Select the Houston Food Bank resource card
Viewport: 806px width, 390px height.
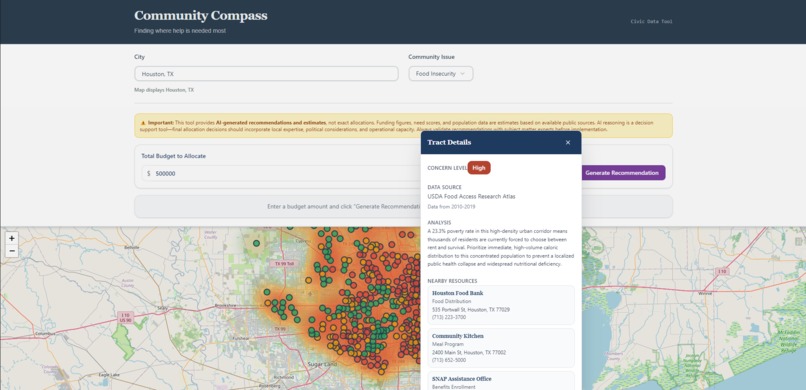click(x=501, y=305)
